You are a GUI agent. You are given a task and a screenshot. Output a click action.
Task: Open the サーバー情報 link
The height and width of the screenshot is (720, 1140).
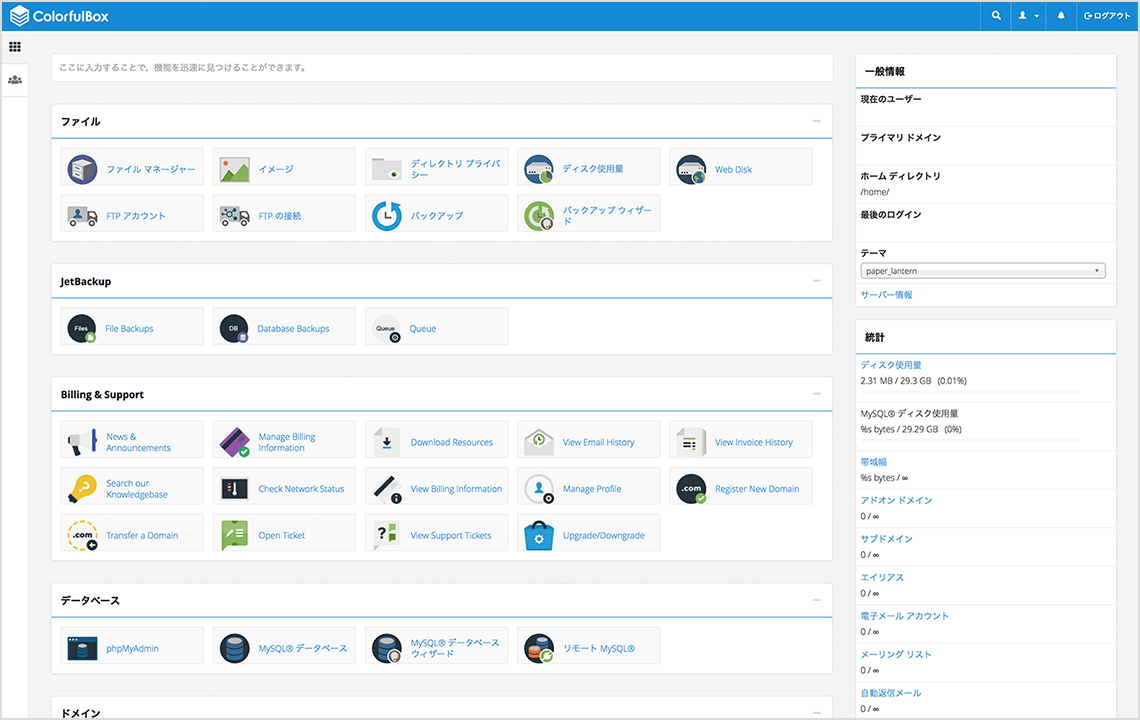point(886,295)
